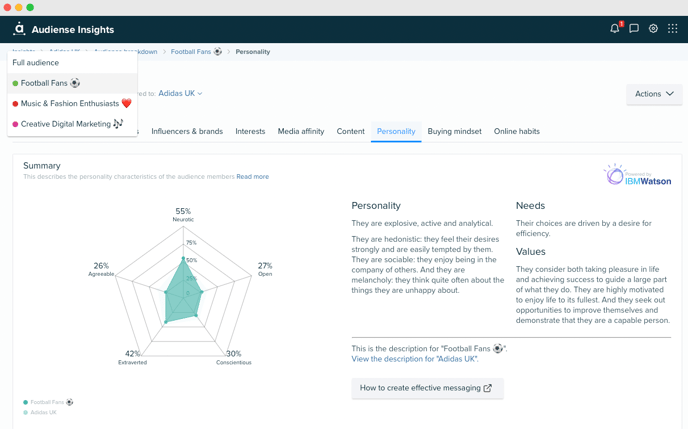The width and height of the screenshot is (688, 429).
Task: Click the red dot beside Music & Fashion
Action: [15, 104]
